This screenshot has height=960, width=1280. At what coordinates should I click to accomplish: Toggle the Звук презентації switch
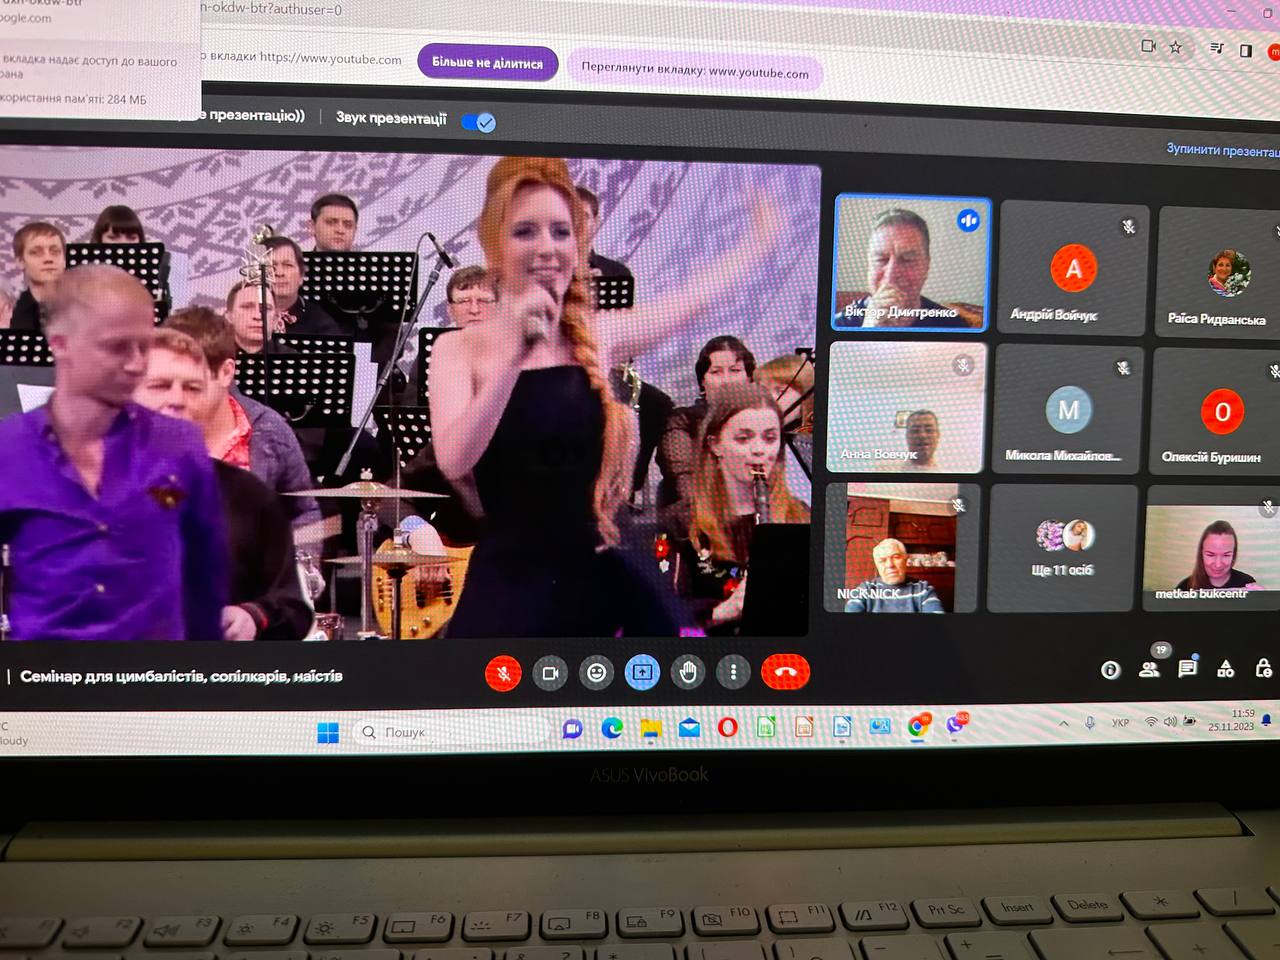click(x=478, y=122)
